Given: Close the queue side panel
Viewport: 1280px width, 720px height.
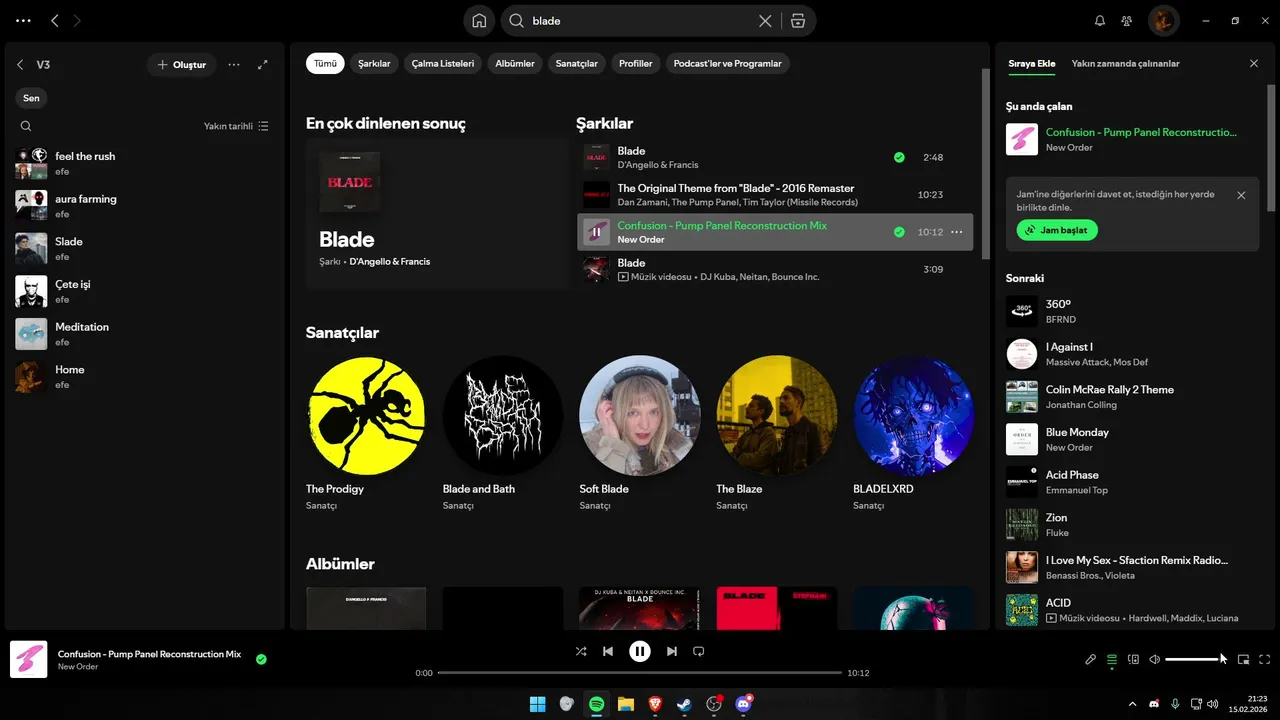Looking at the screenshot, I should coord(1254,63).
